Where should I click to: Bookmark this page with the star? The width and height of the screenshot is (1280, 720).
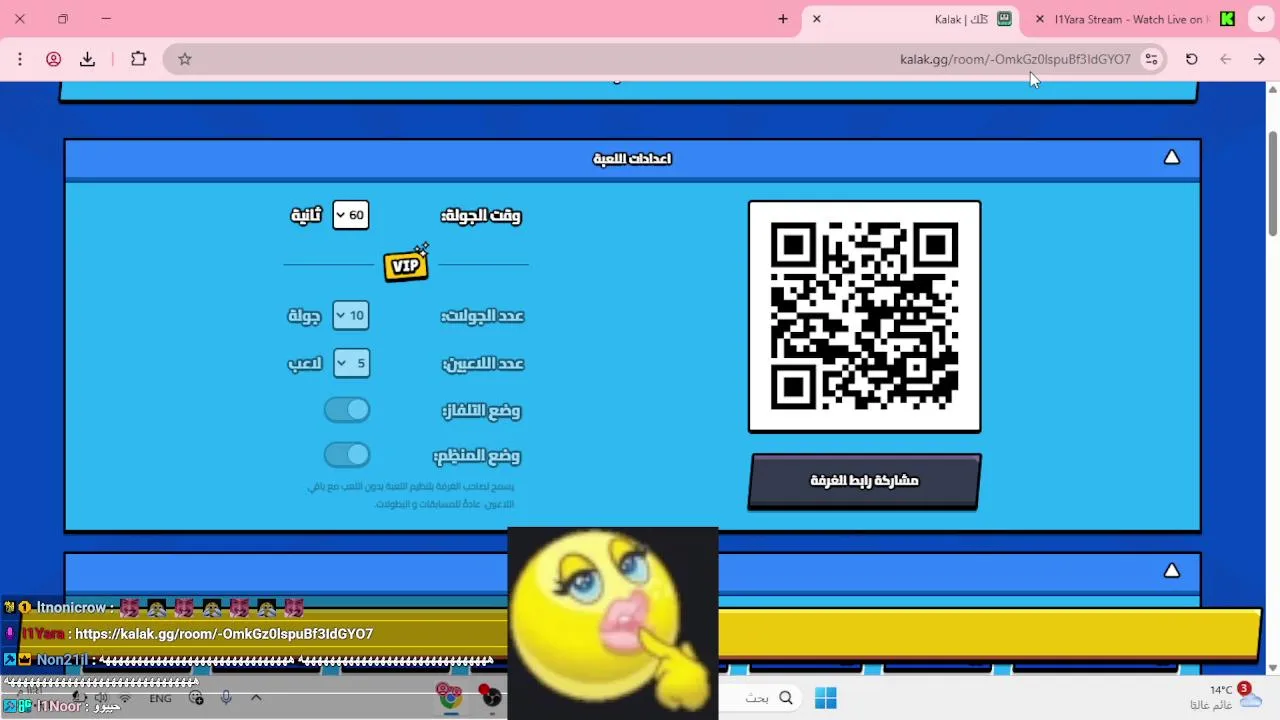click(x=185, y=59)
